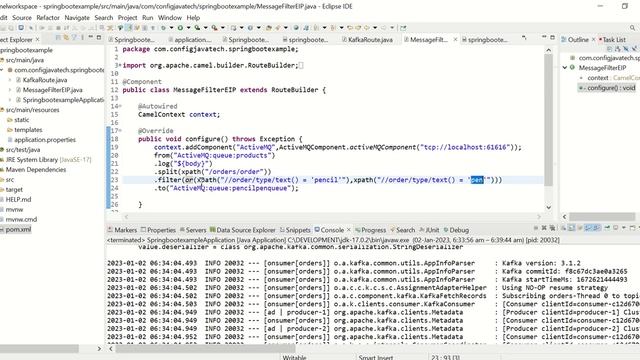Open the Run icon dropdown arrow

pos(188,28)
